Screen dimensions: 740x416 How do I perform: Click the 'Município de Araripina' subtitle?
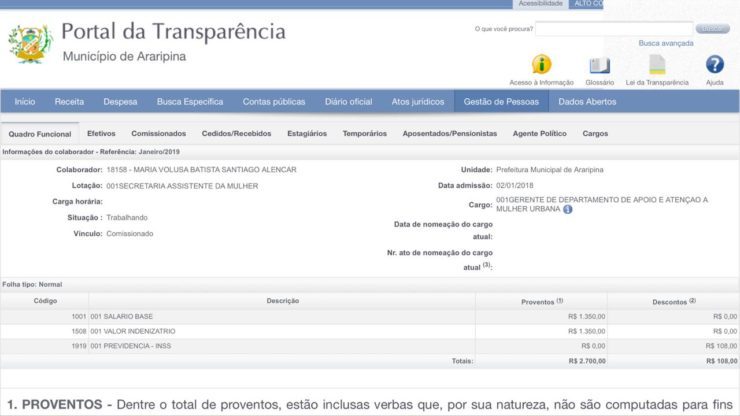pyautogui.click(x=125, y=57)
